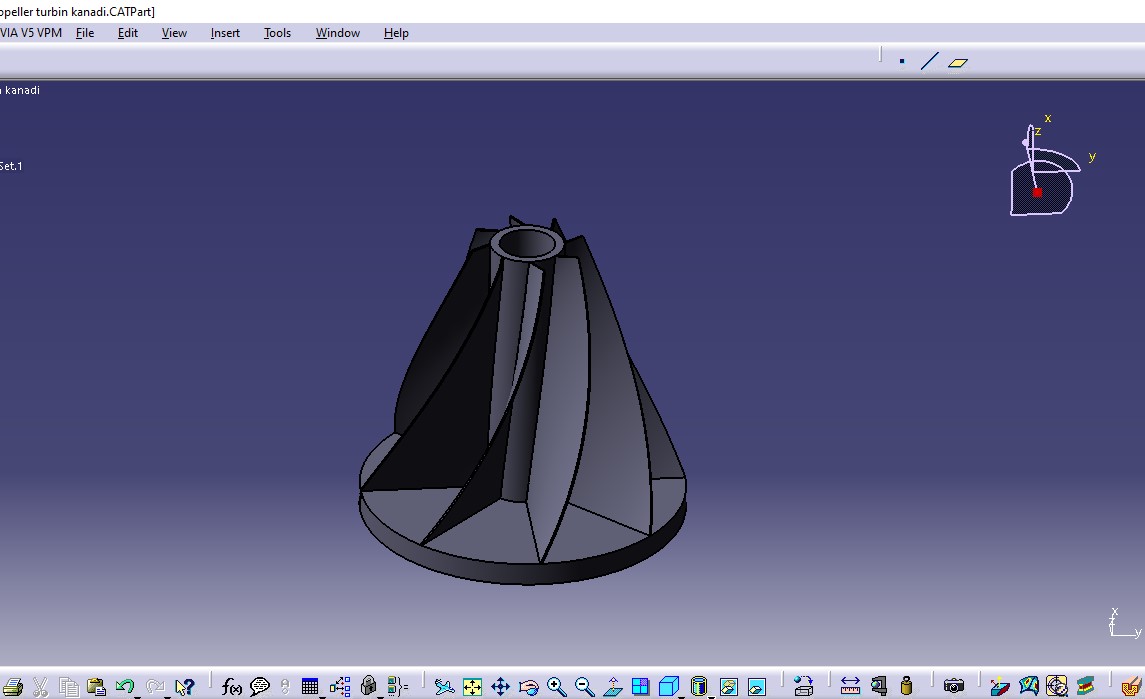
Task: Click the Apply Material icon
Action: click(803, 687)
